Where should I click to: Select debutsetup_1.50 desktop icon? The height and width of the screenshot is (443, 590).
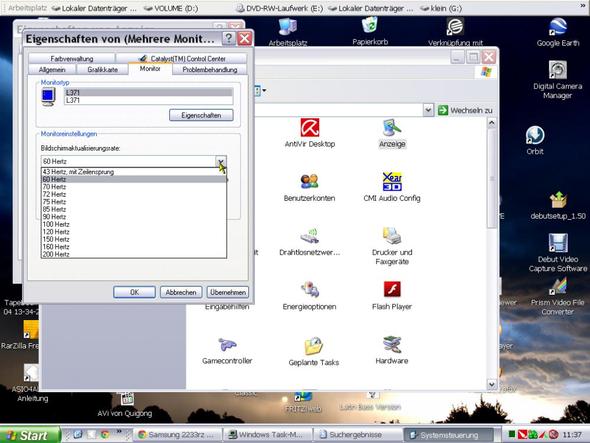pos(558,205)
